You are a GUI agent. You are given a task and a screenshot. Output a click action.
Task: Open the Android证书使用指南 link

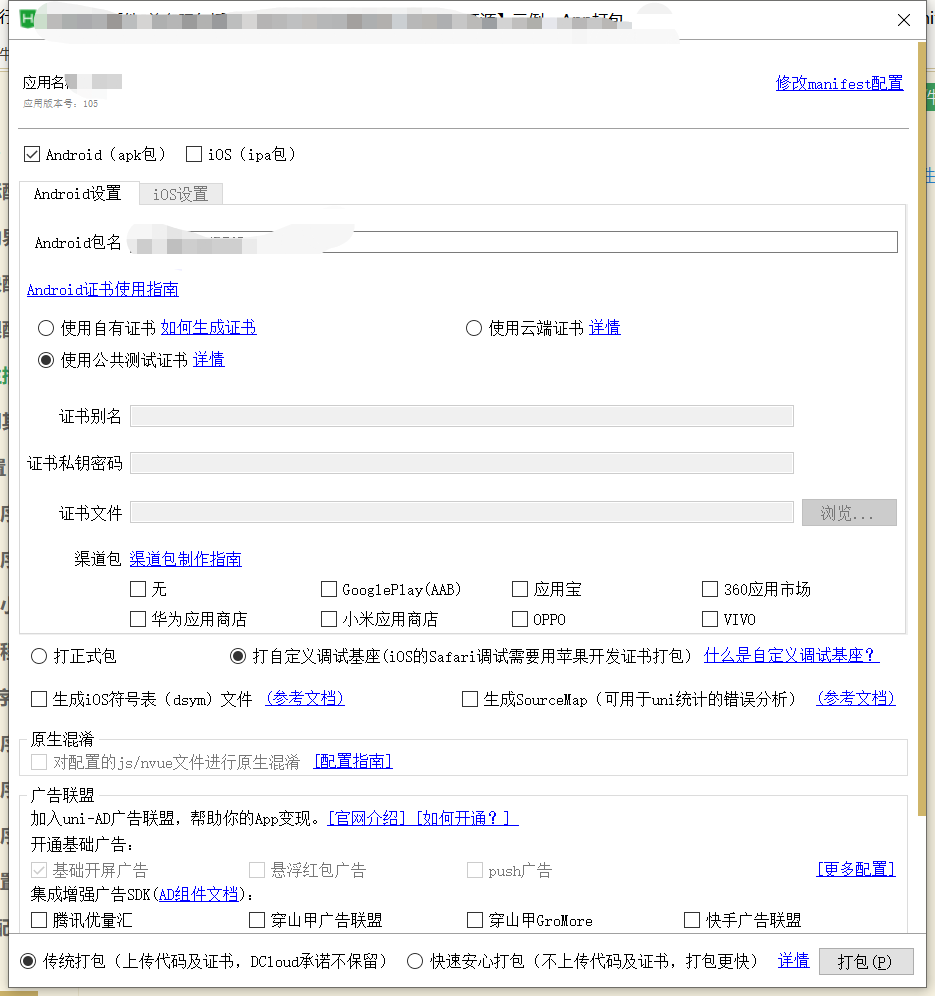click(102, 290)
